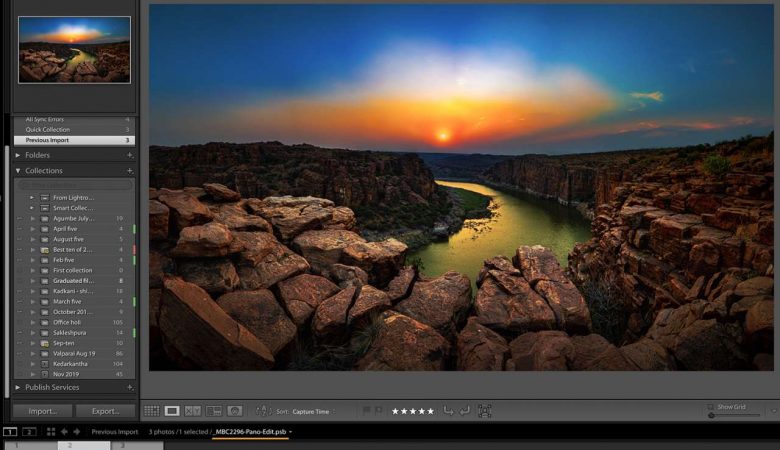Click the Export button
Image resolution: width=780 pixels, height=450 pixels.
[x=105, y=411]
